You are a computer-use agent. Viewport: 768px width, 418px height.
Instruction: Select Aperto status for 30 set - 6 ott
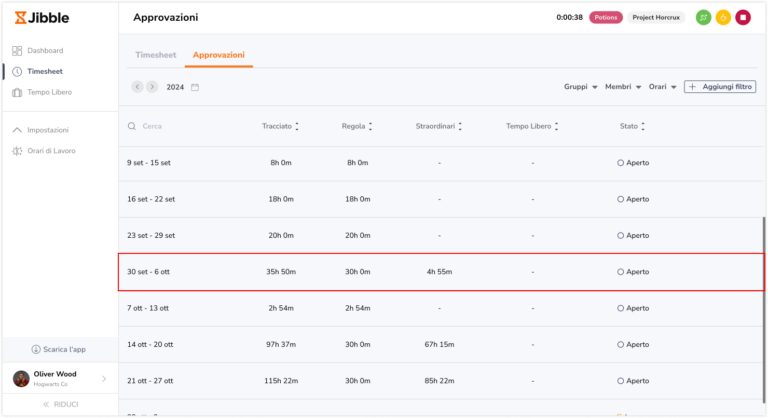click(633, 272)
